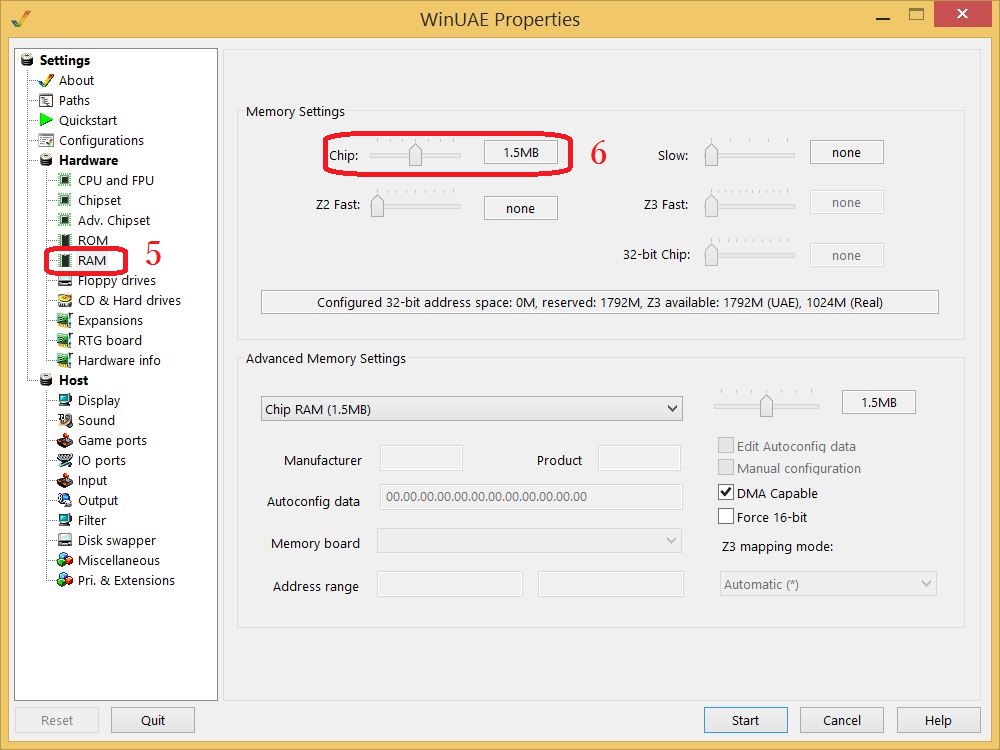The height and width of the screenshot is (750, 1000).
Task: Click the Sound speaker icon
Action: 64,420
